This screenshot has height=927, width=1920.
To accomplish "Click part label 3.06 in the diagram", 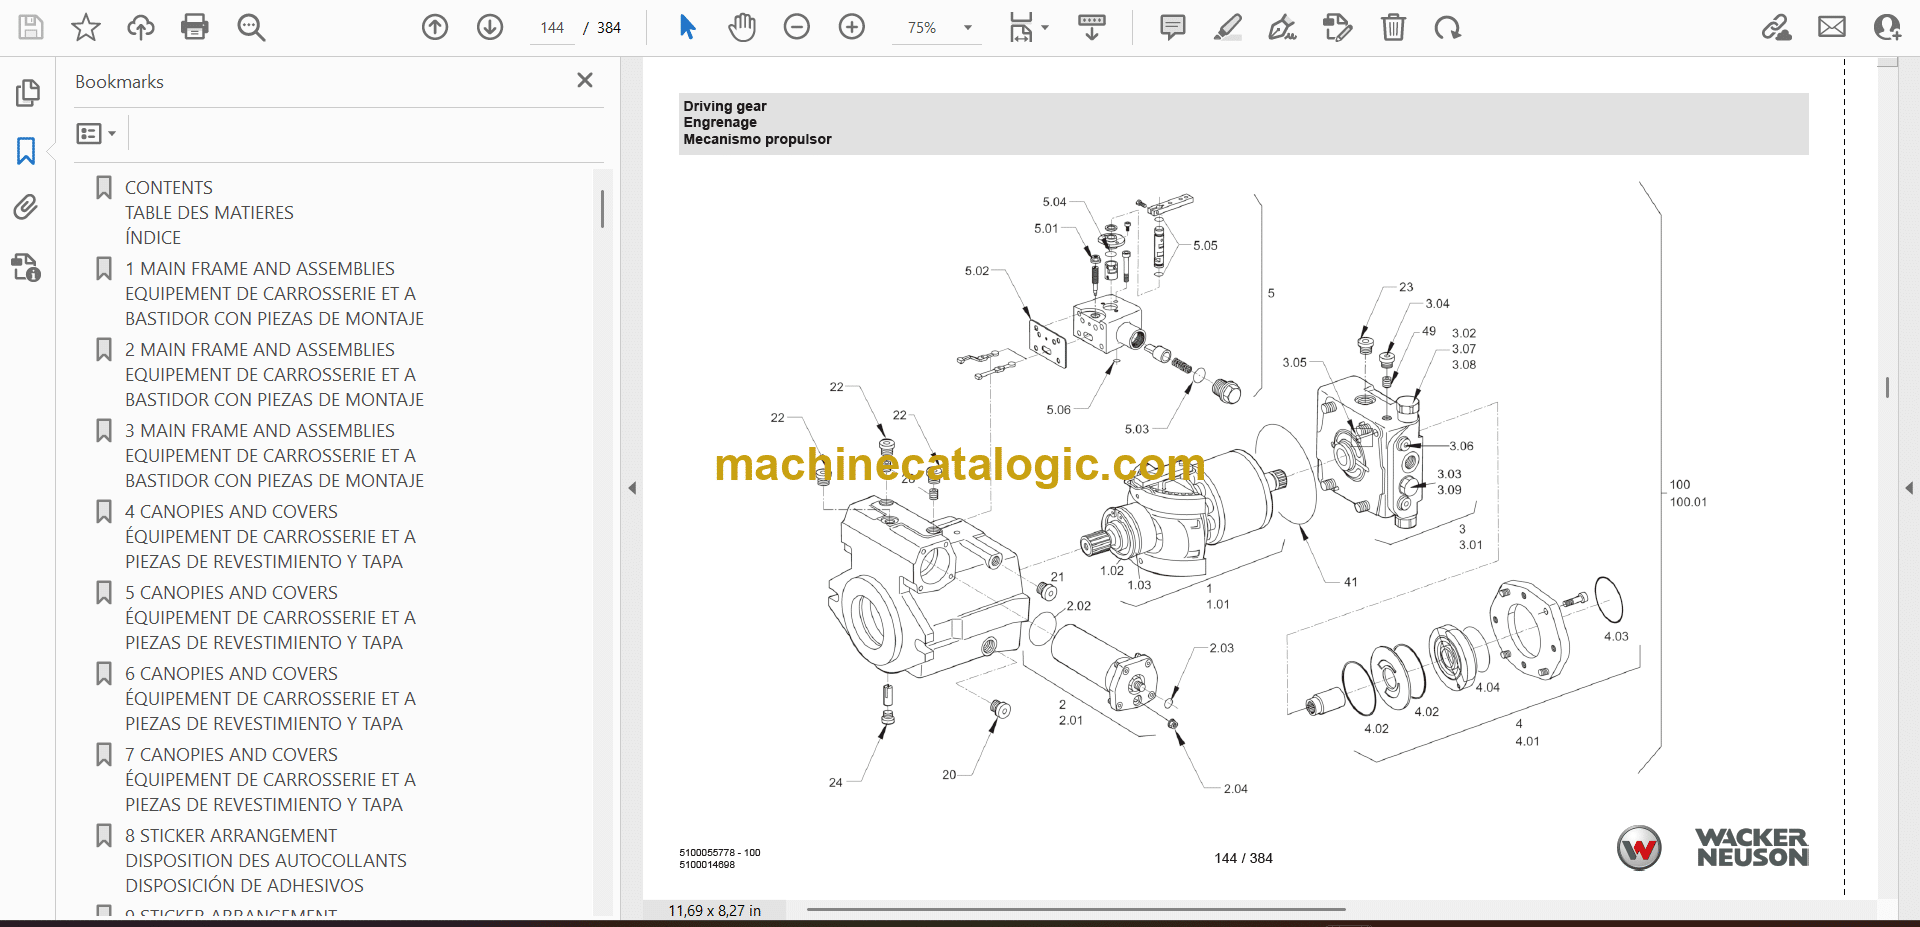I will (1461, 446).
